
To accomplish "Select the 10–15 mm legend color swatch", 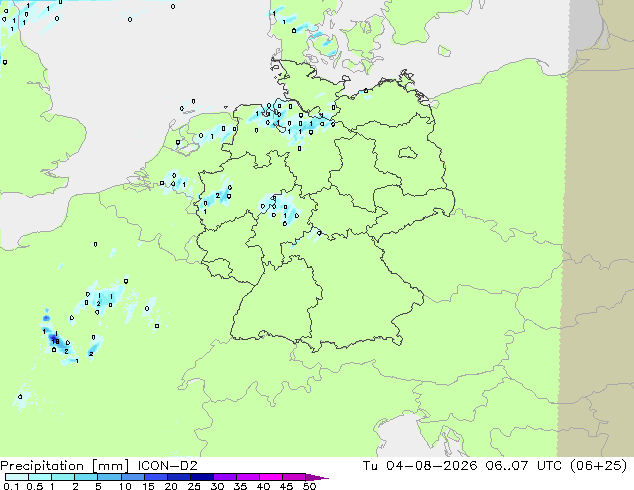I will (132, 477).
